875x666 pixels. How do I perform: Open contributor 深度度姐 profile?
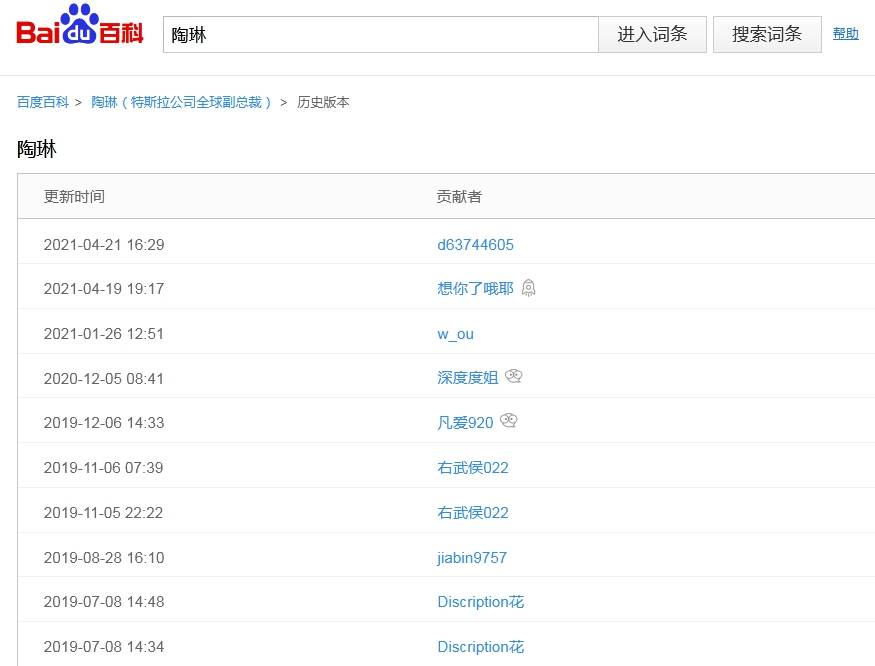[467, 378]
